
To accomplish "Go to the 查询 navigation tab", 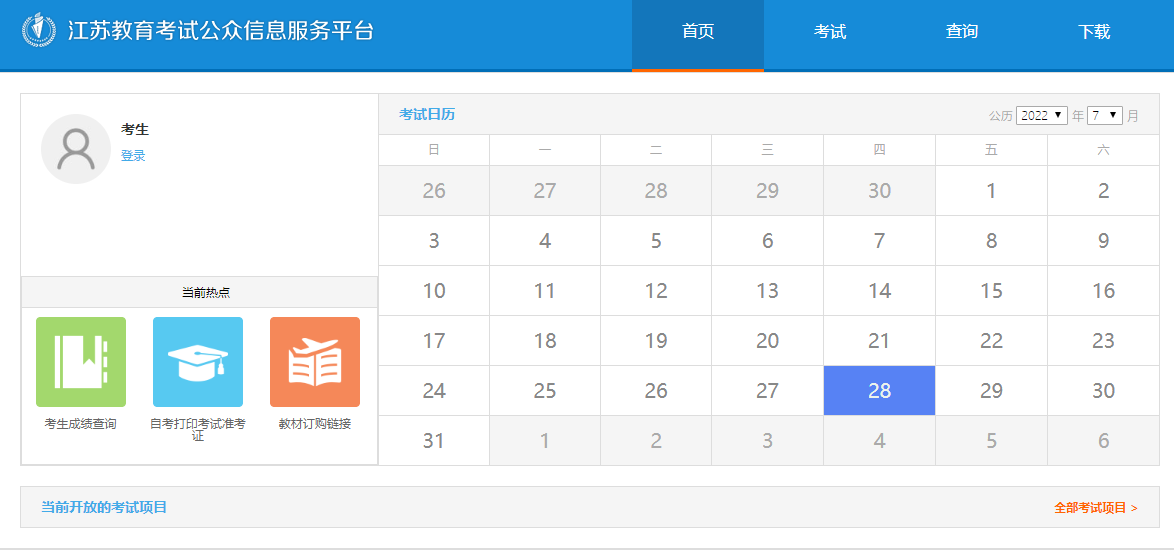I will click(962, 32).
